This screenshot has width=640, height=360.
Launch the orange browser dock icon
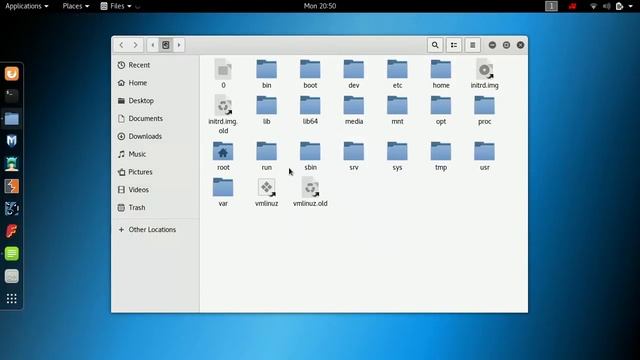(x=12, y=73)
